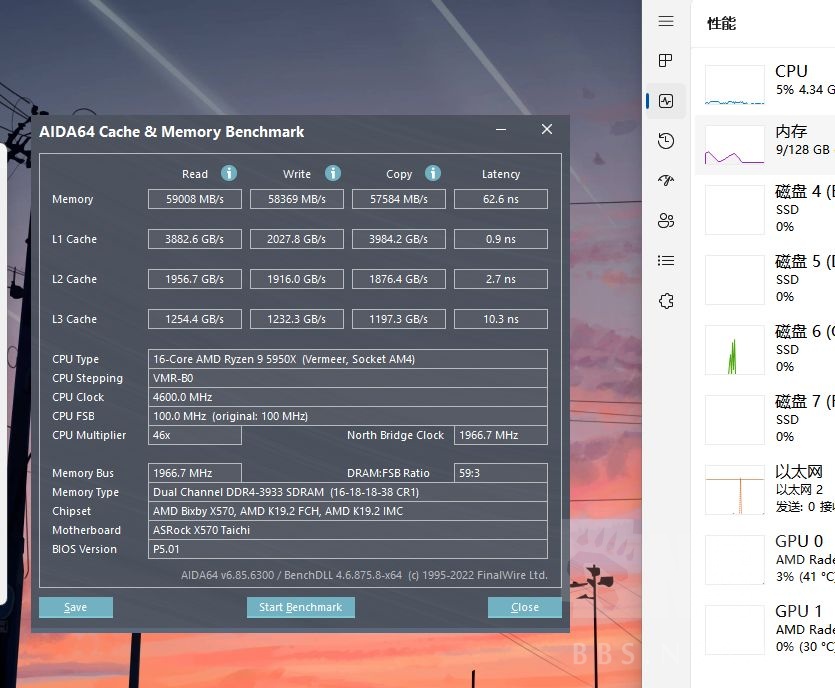This screenshot has width=835, height=688.
Task: Click the Close button at bottom right
Action: tap(524, 607)
